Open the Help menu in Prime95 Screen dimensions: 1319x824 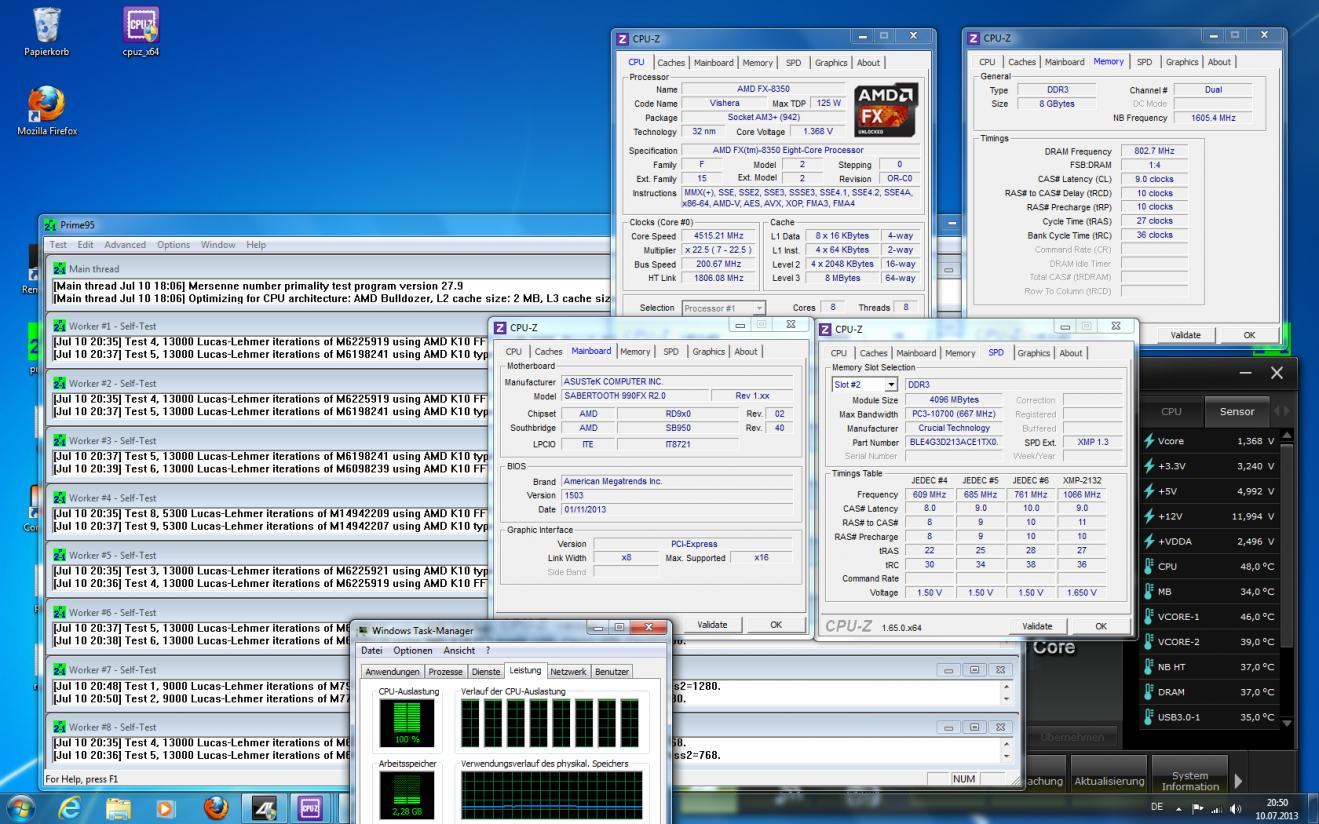point(256,245)
